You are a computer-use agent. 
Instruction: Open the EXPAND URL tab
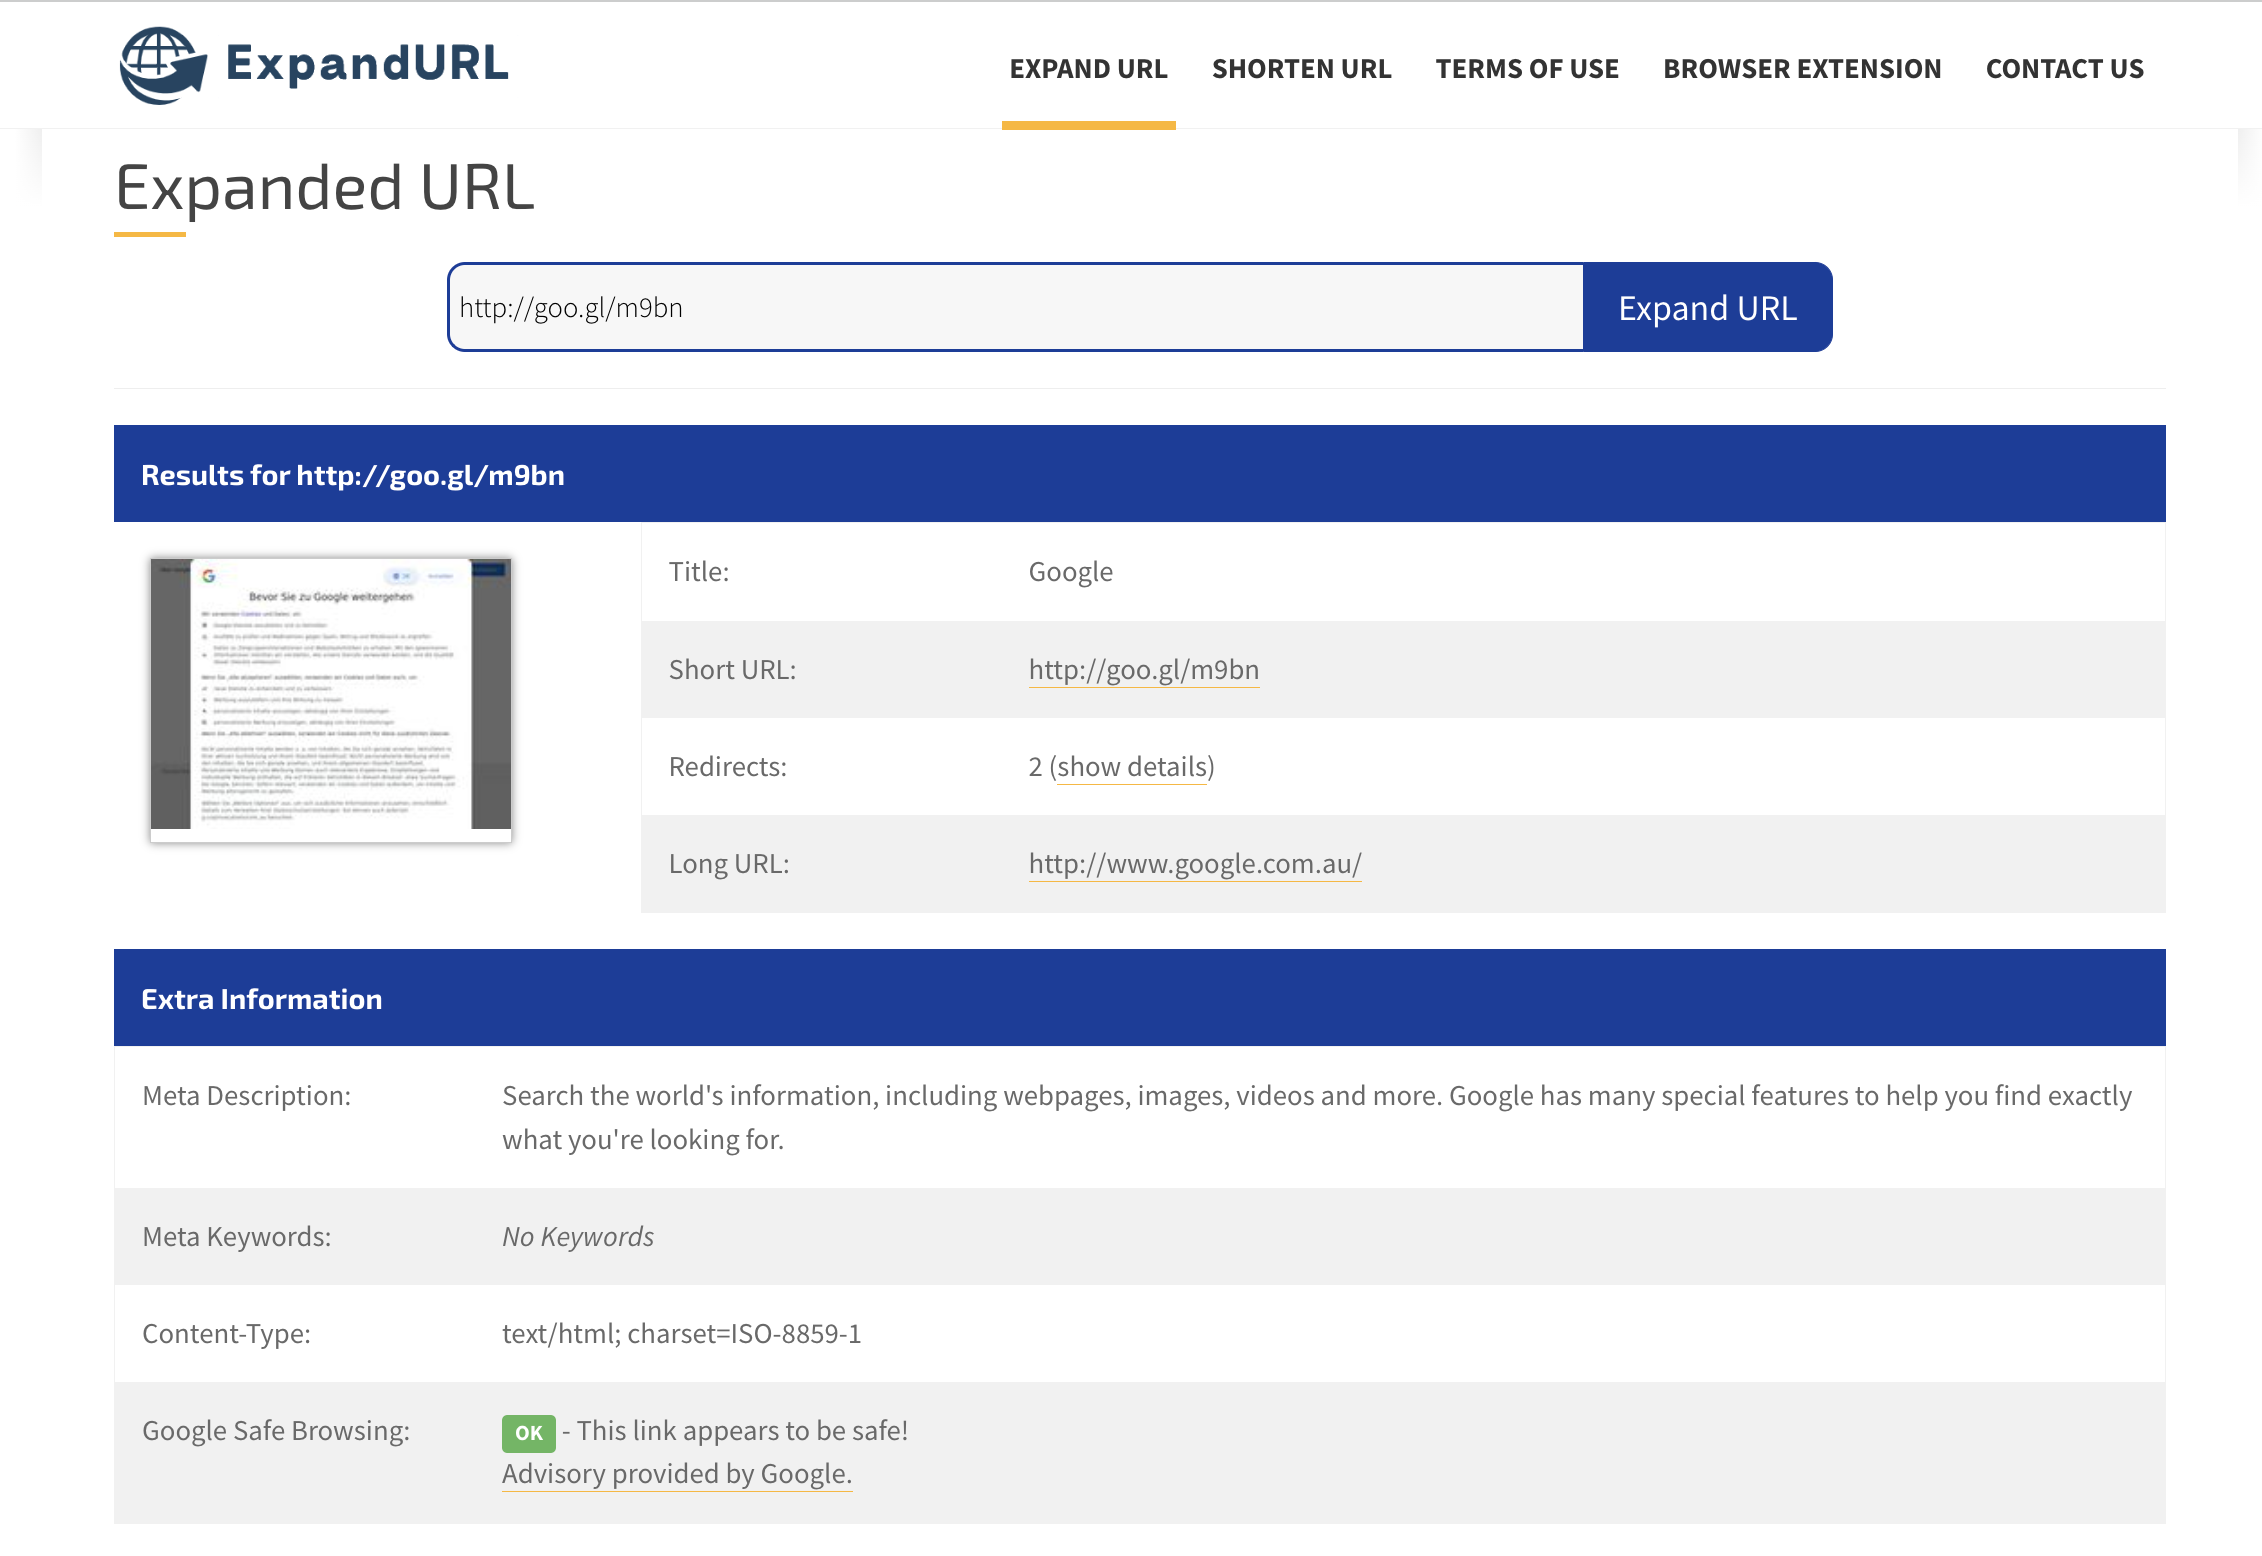[1088, 69]
